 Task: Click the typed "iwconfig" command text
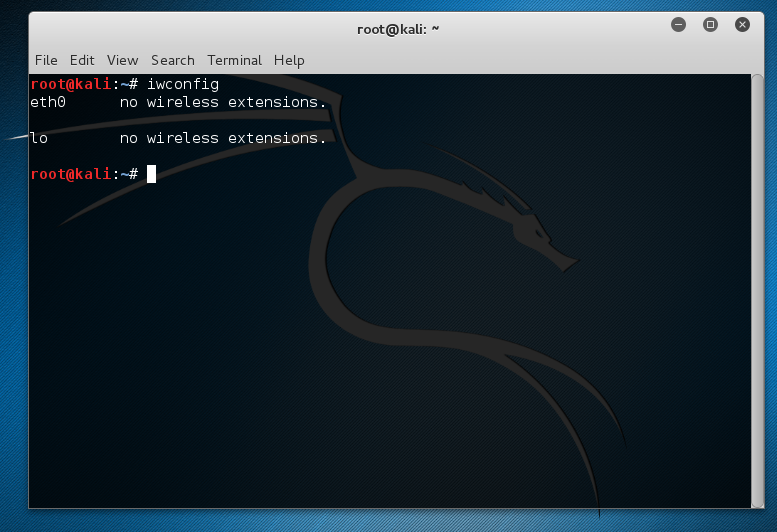click(x=183, y=84)
